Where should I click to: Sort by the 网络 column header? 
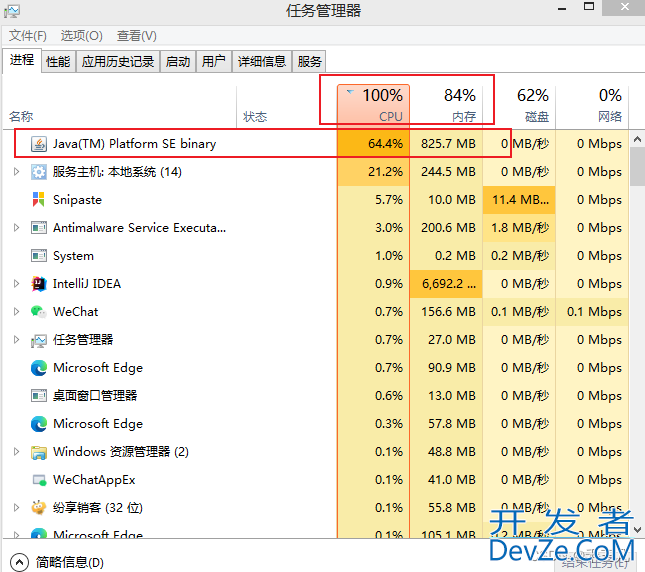point(592,105)
